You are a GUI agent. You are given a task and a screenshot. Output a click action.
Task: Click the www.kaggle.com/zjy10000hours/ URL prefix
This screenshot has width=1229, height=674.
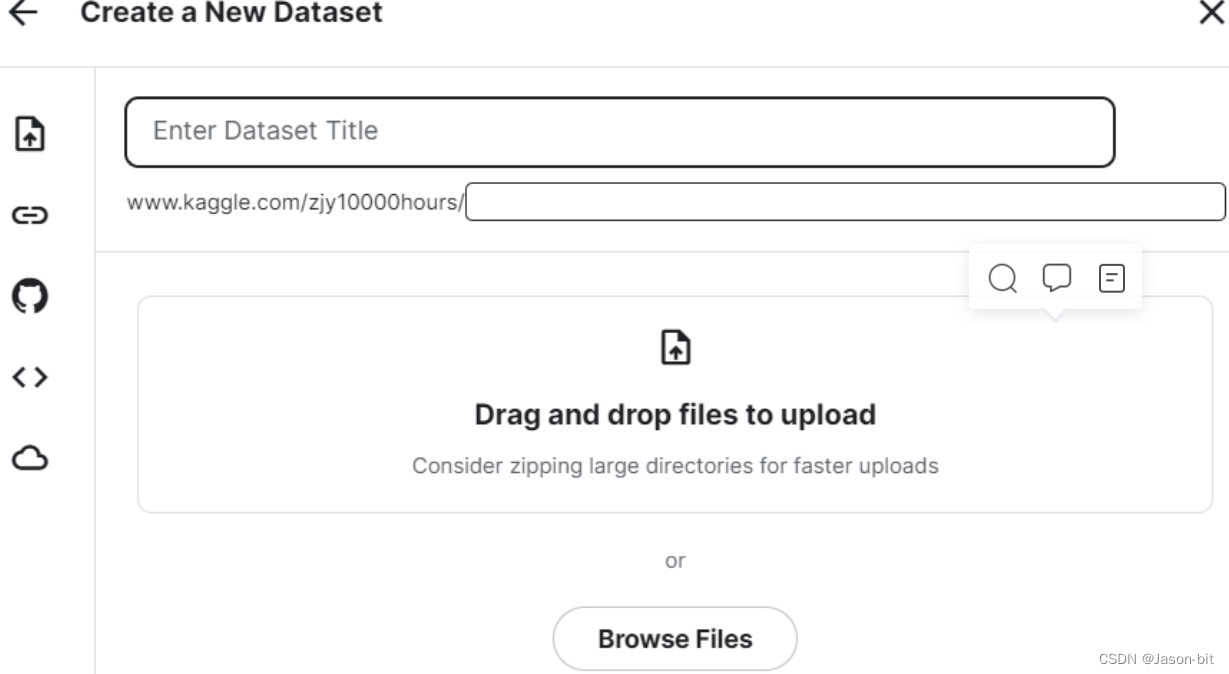[x=296, y=202]
